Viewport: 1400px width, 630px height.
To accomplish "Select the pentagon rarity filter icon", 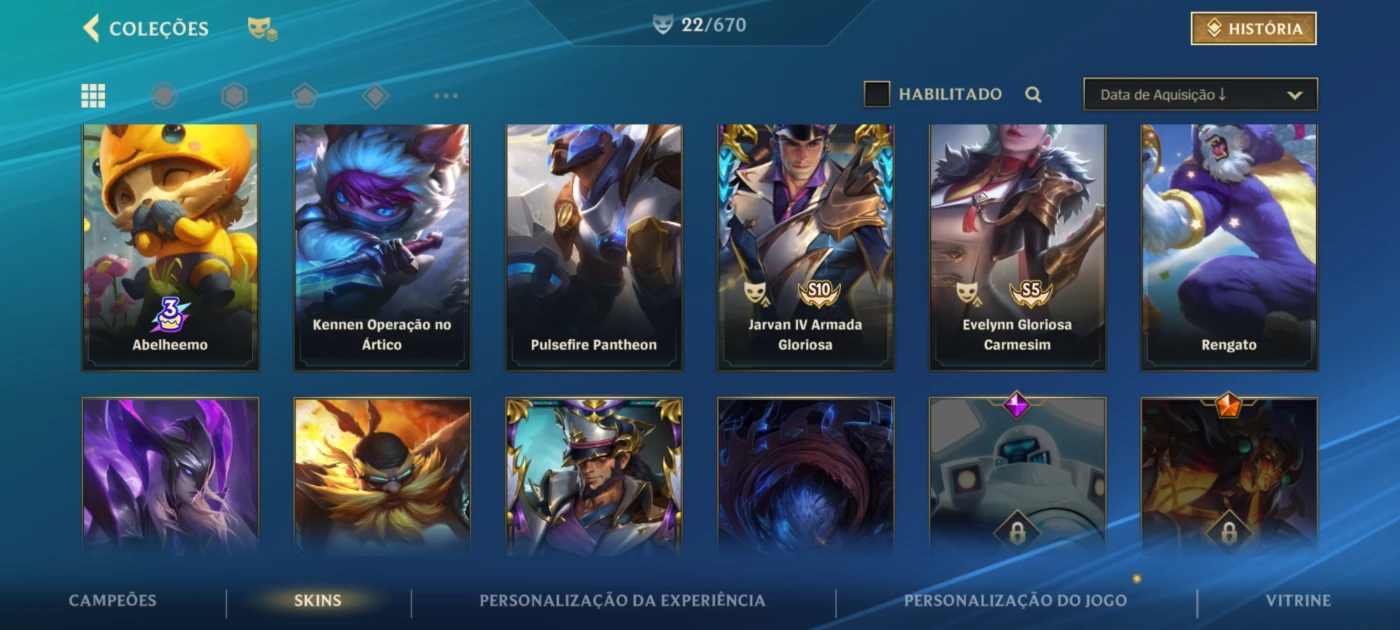I will click(305, 96).
